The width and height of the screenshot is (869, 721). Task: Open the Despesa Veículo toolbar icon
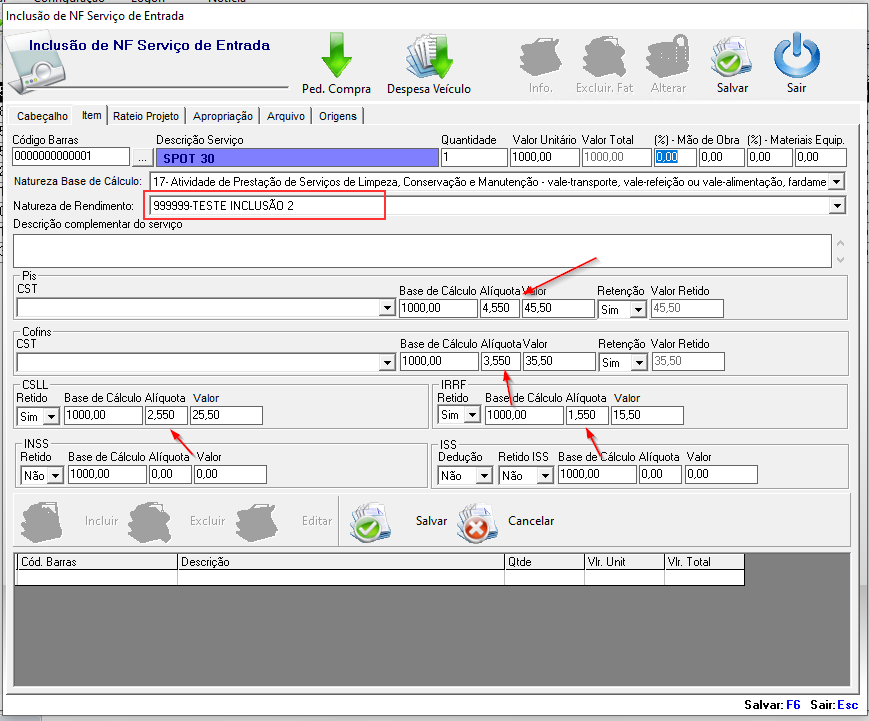tap(429, 56)
